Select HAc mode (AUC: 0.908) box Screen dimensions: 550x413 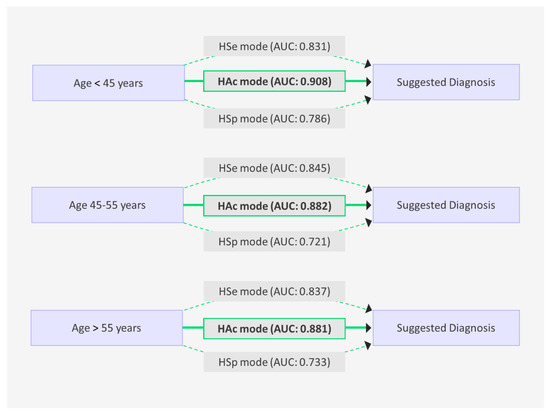pos(274,81)
